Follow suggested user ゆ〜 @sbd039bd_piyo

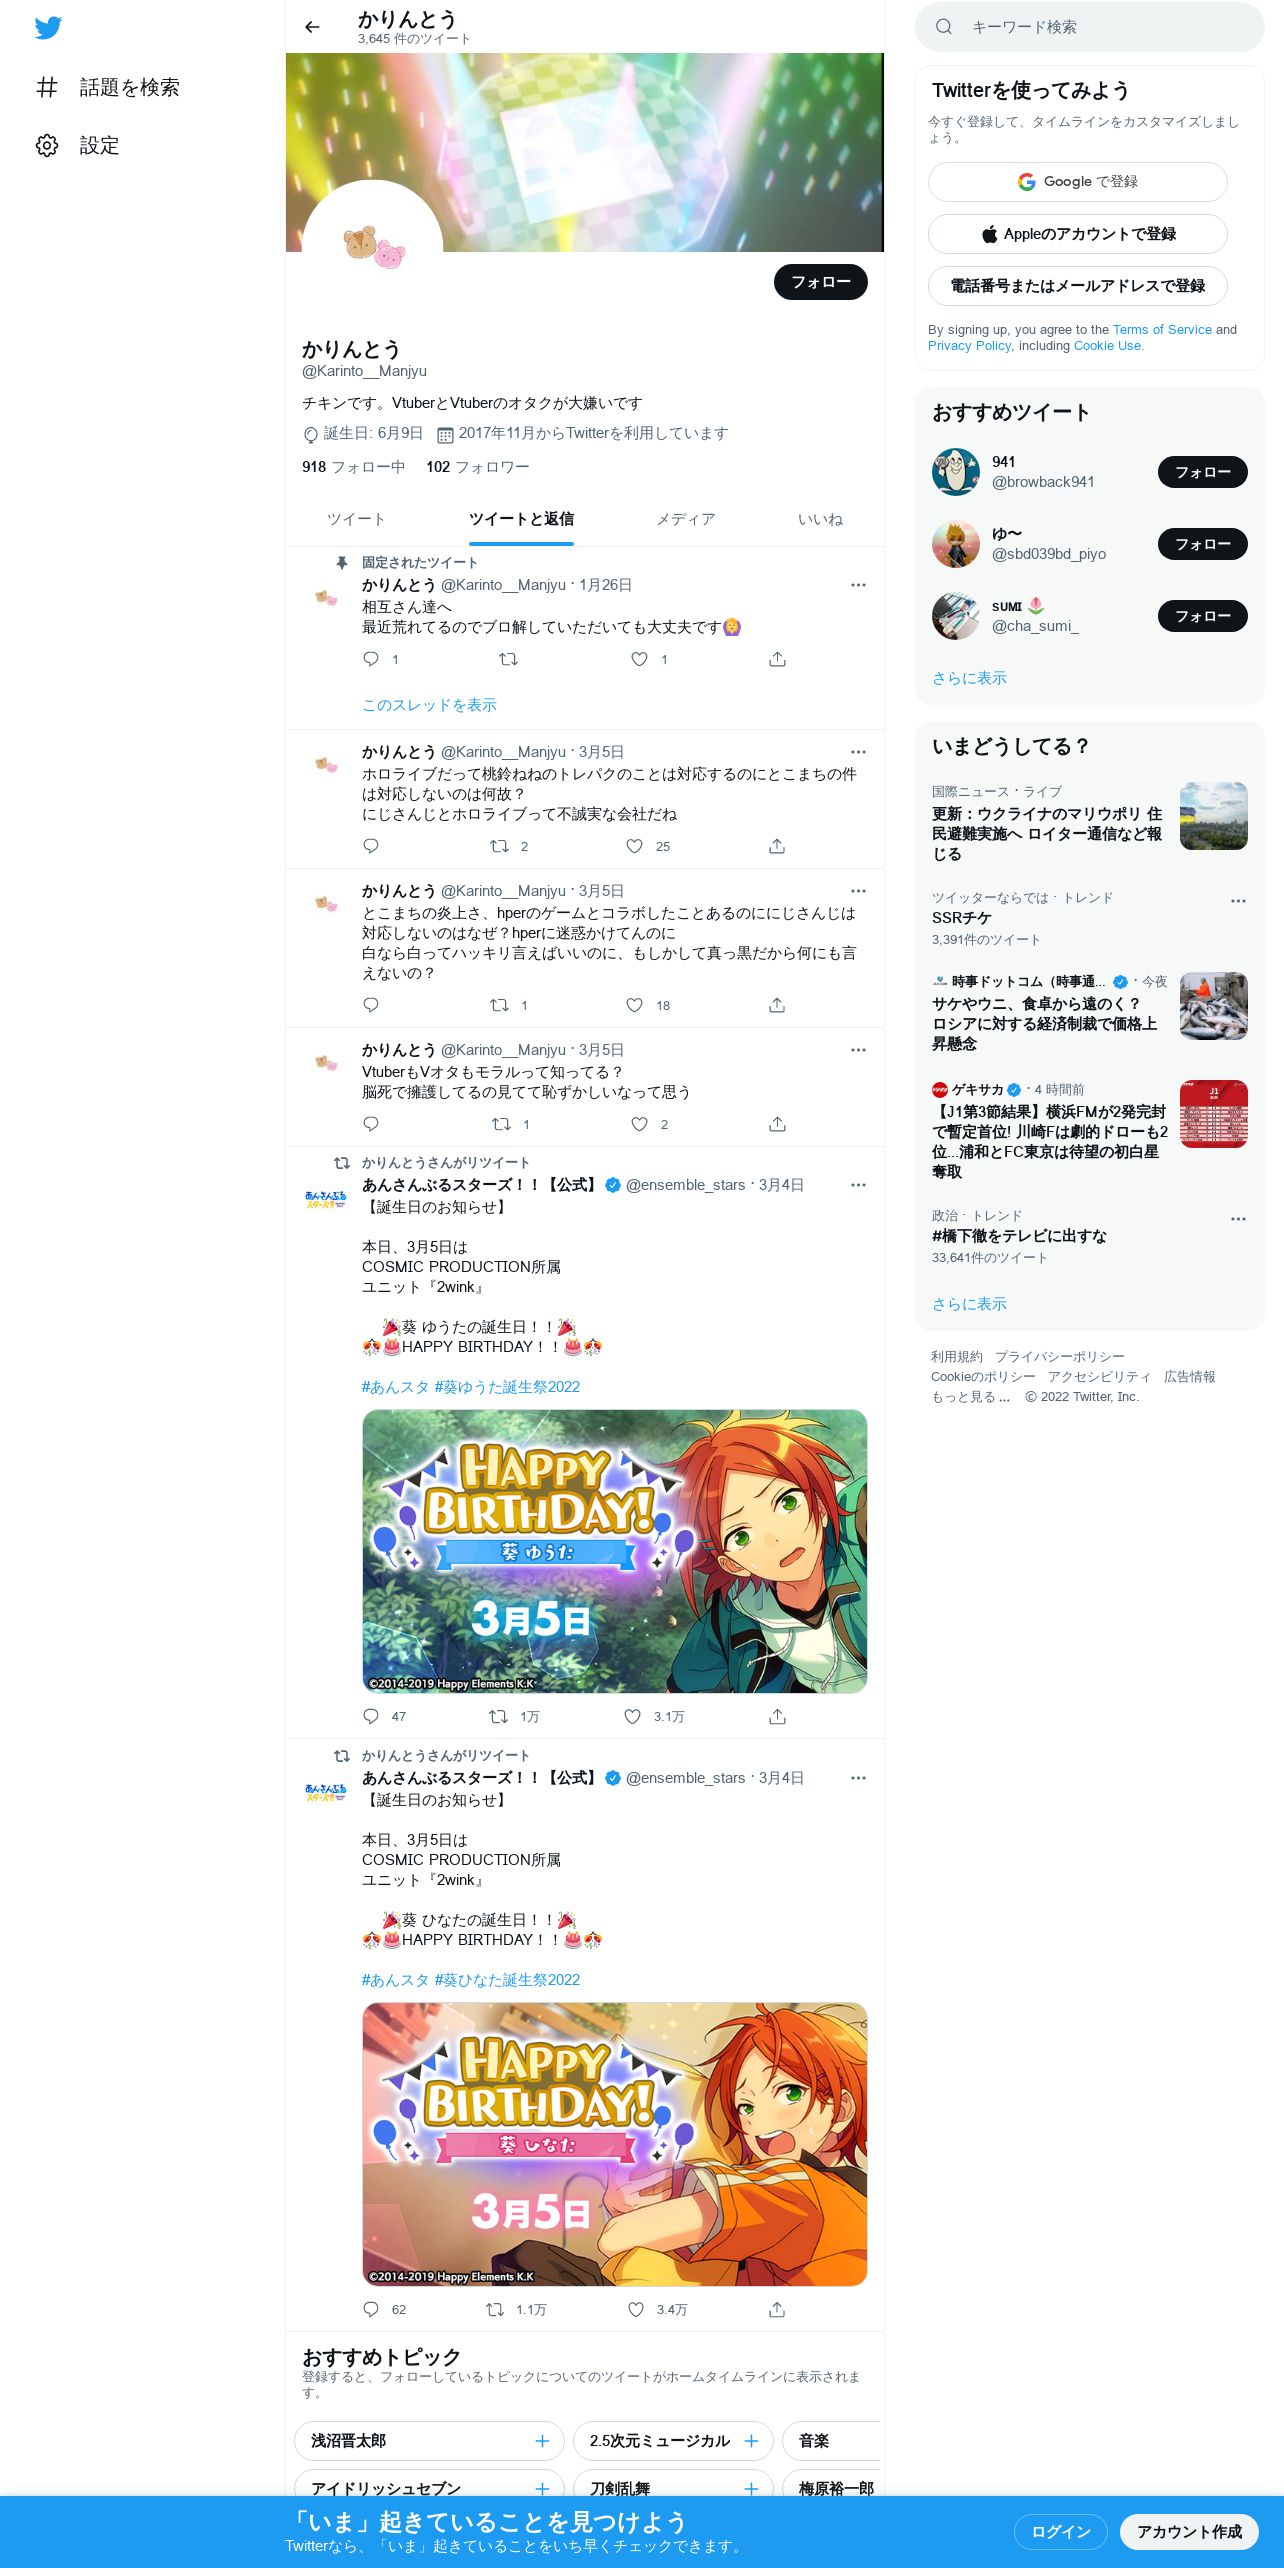click(x=1202, y=544)
